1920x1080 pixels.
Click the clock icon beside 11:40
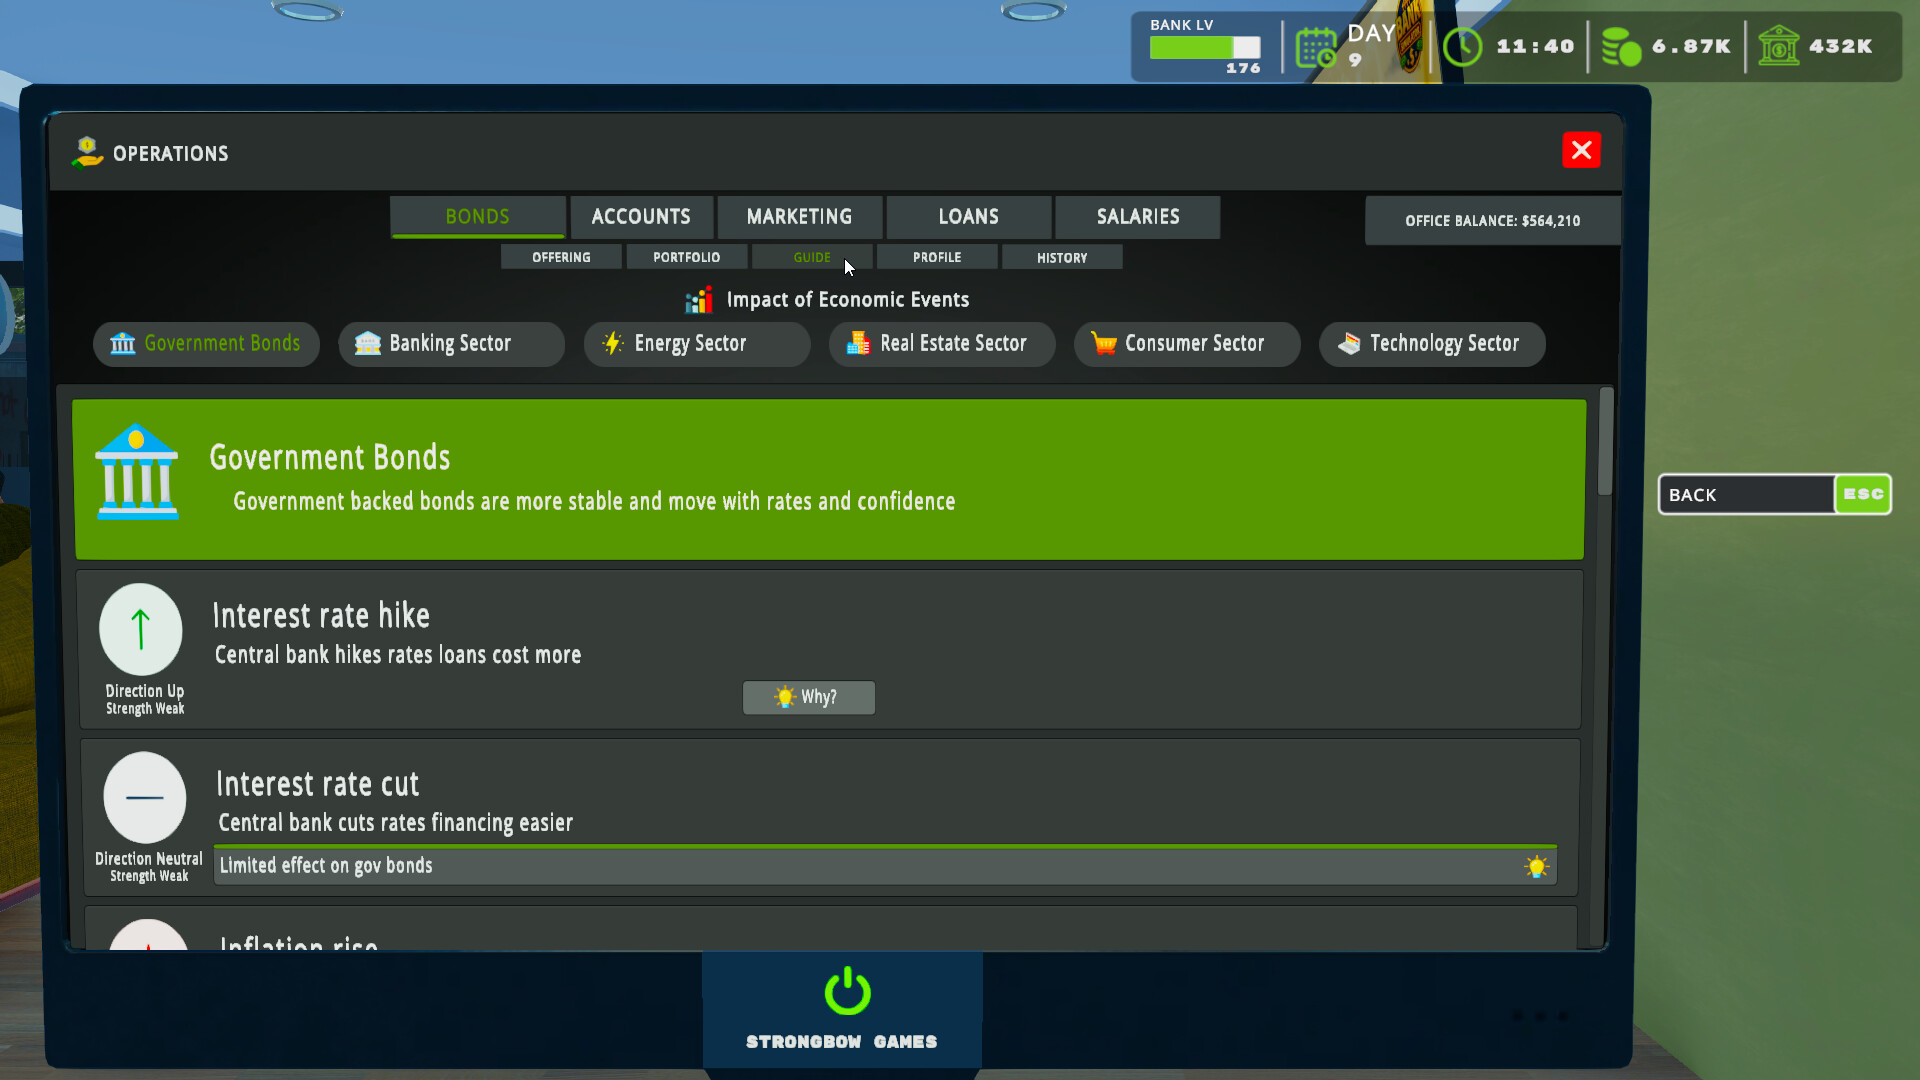(x=1462, y=46)
